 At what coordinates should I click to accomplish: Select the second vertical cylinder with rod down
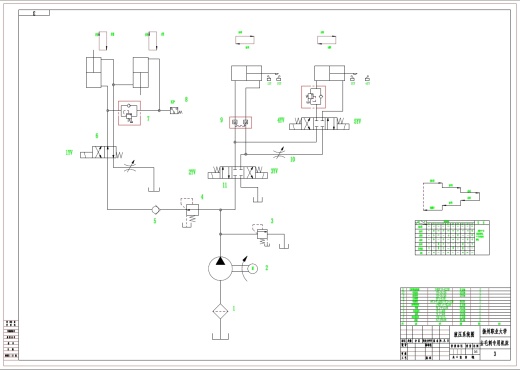[x=141, y=75]
